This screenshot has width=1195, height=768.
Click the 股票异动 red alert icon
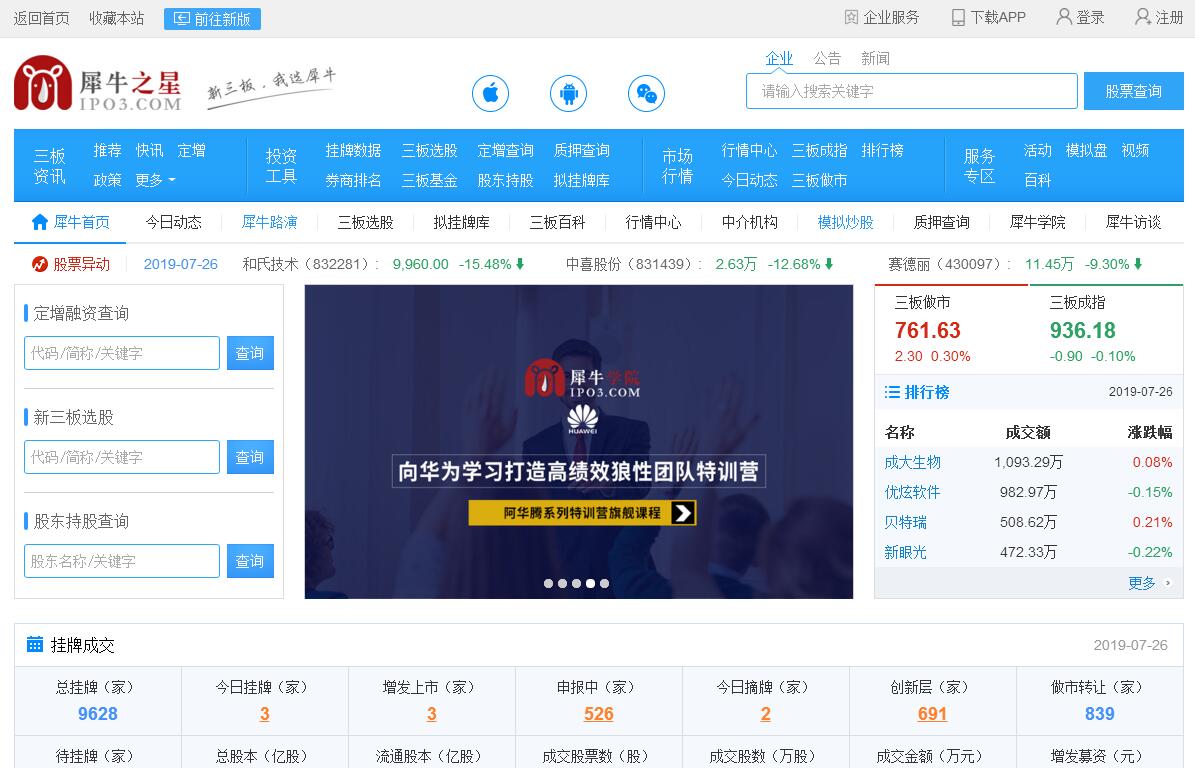40,264
